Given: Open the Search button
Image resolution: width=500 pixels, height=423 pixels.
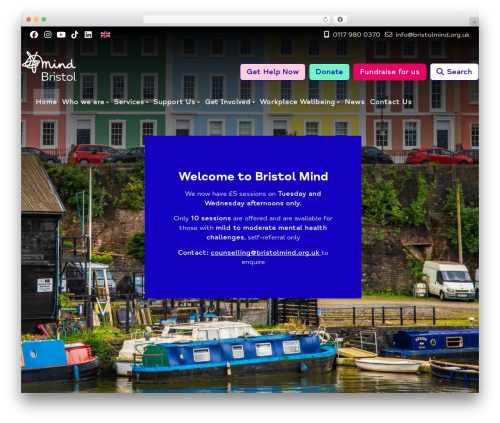Looking at the screenshot, I should pos(454,72).
